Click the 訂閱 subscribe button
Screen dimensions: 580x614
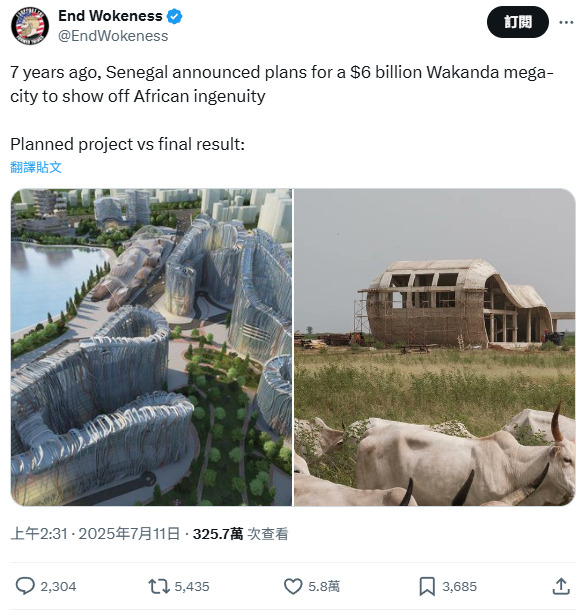518,22
